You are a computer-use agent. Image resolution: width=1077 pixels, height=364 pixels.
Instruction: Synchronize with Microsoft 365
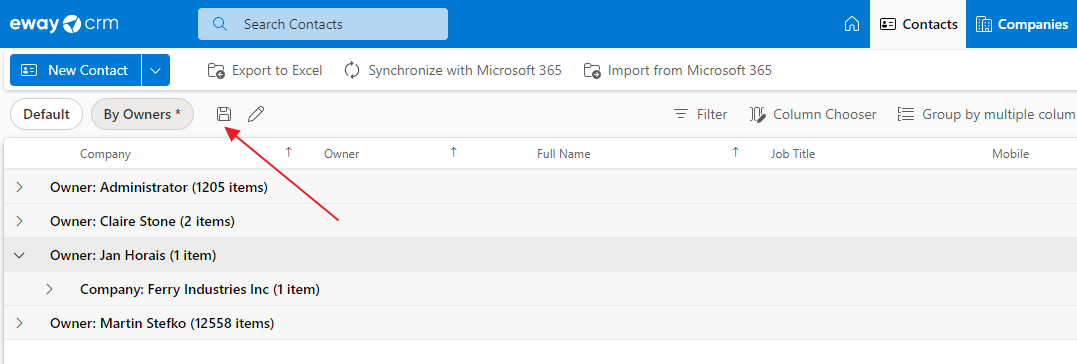tap(453, 70)
